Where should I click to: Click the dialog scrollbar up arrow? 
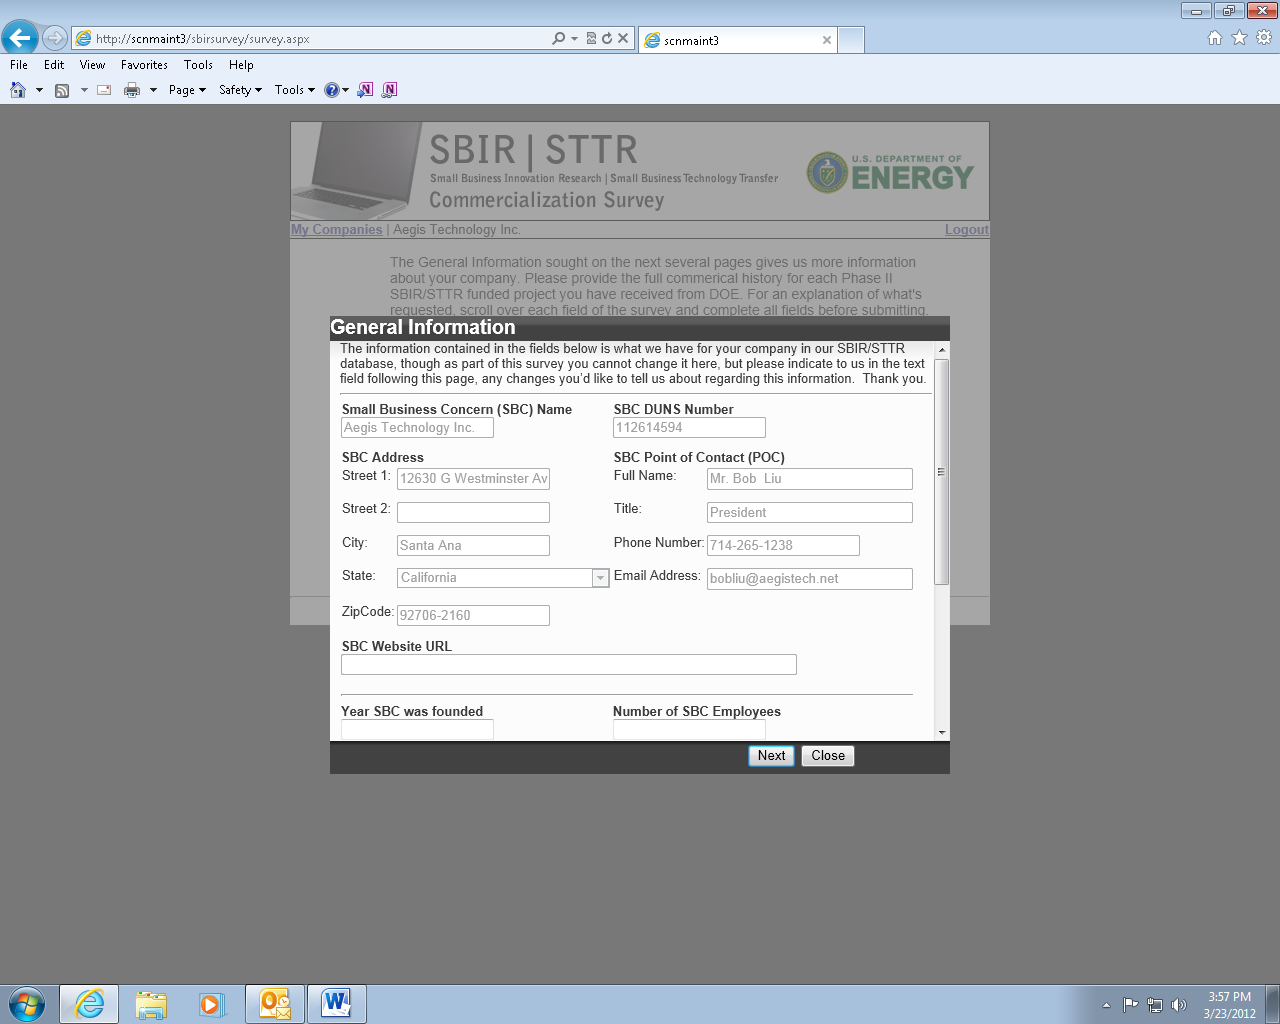(x=941, y=351)
